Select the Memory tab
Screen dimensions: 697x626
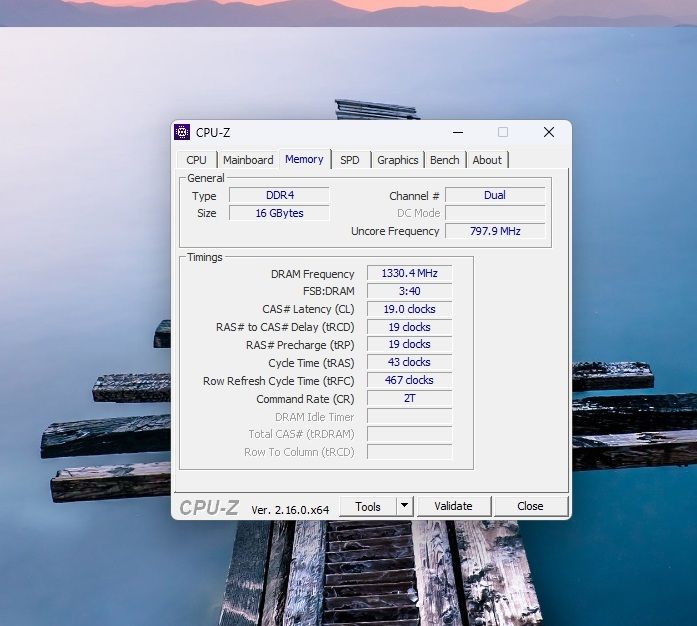pyautogui.click(x=304, y=159)
